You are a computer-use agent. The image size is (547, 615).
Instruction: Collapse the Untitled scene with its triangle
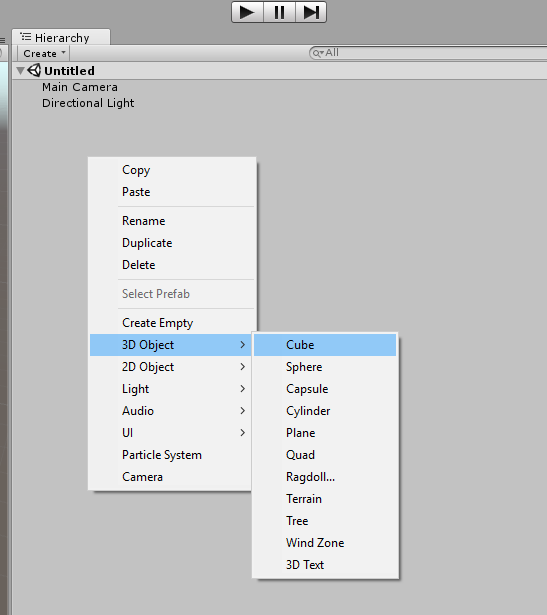(20, 71)
